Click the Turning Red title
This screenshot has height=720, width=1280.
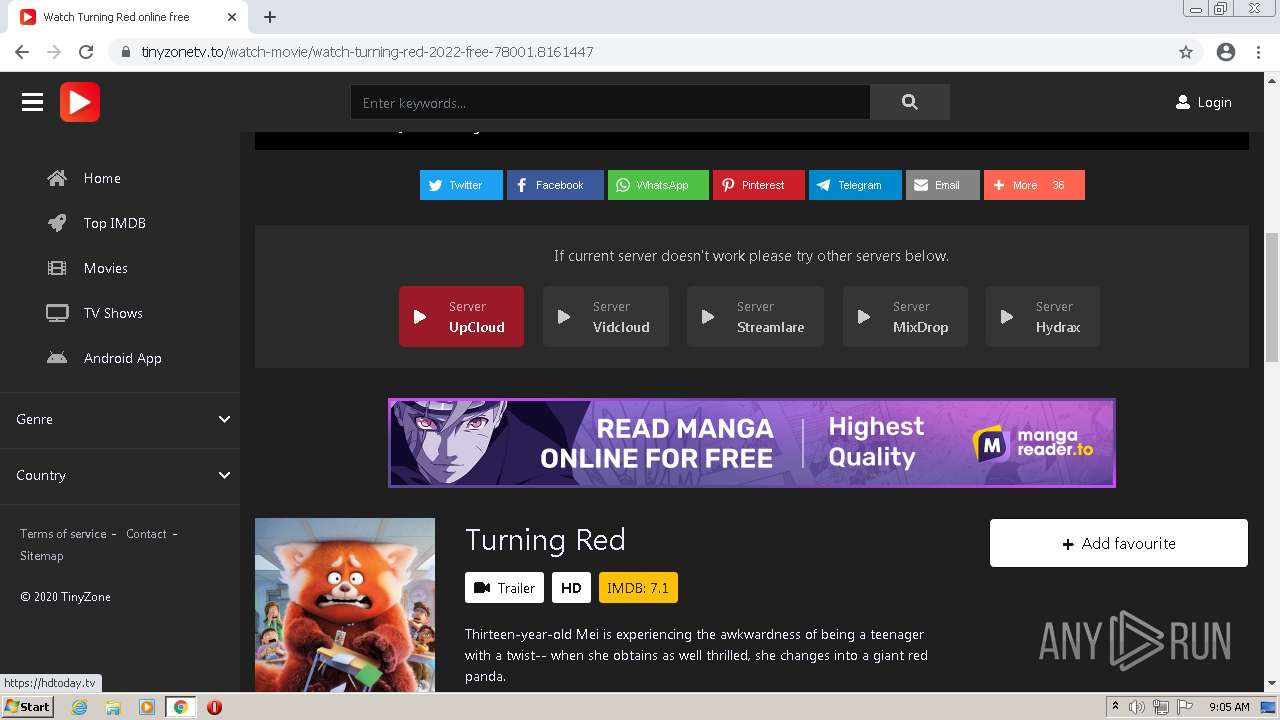pos(545,540)
